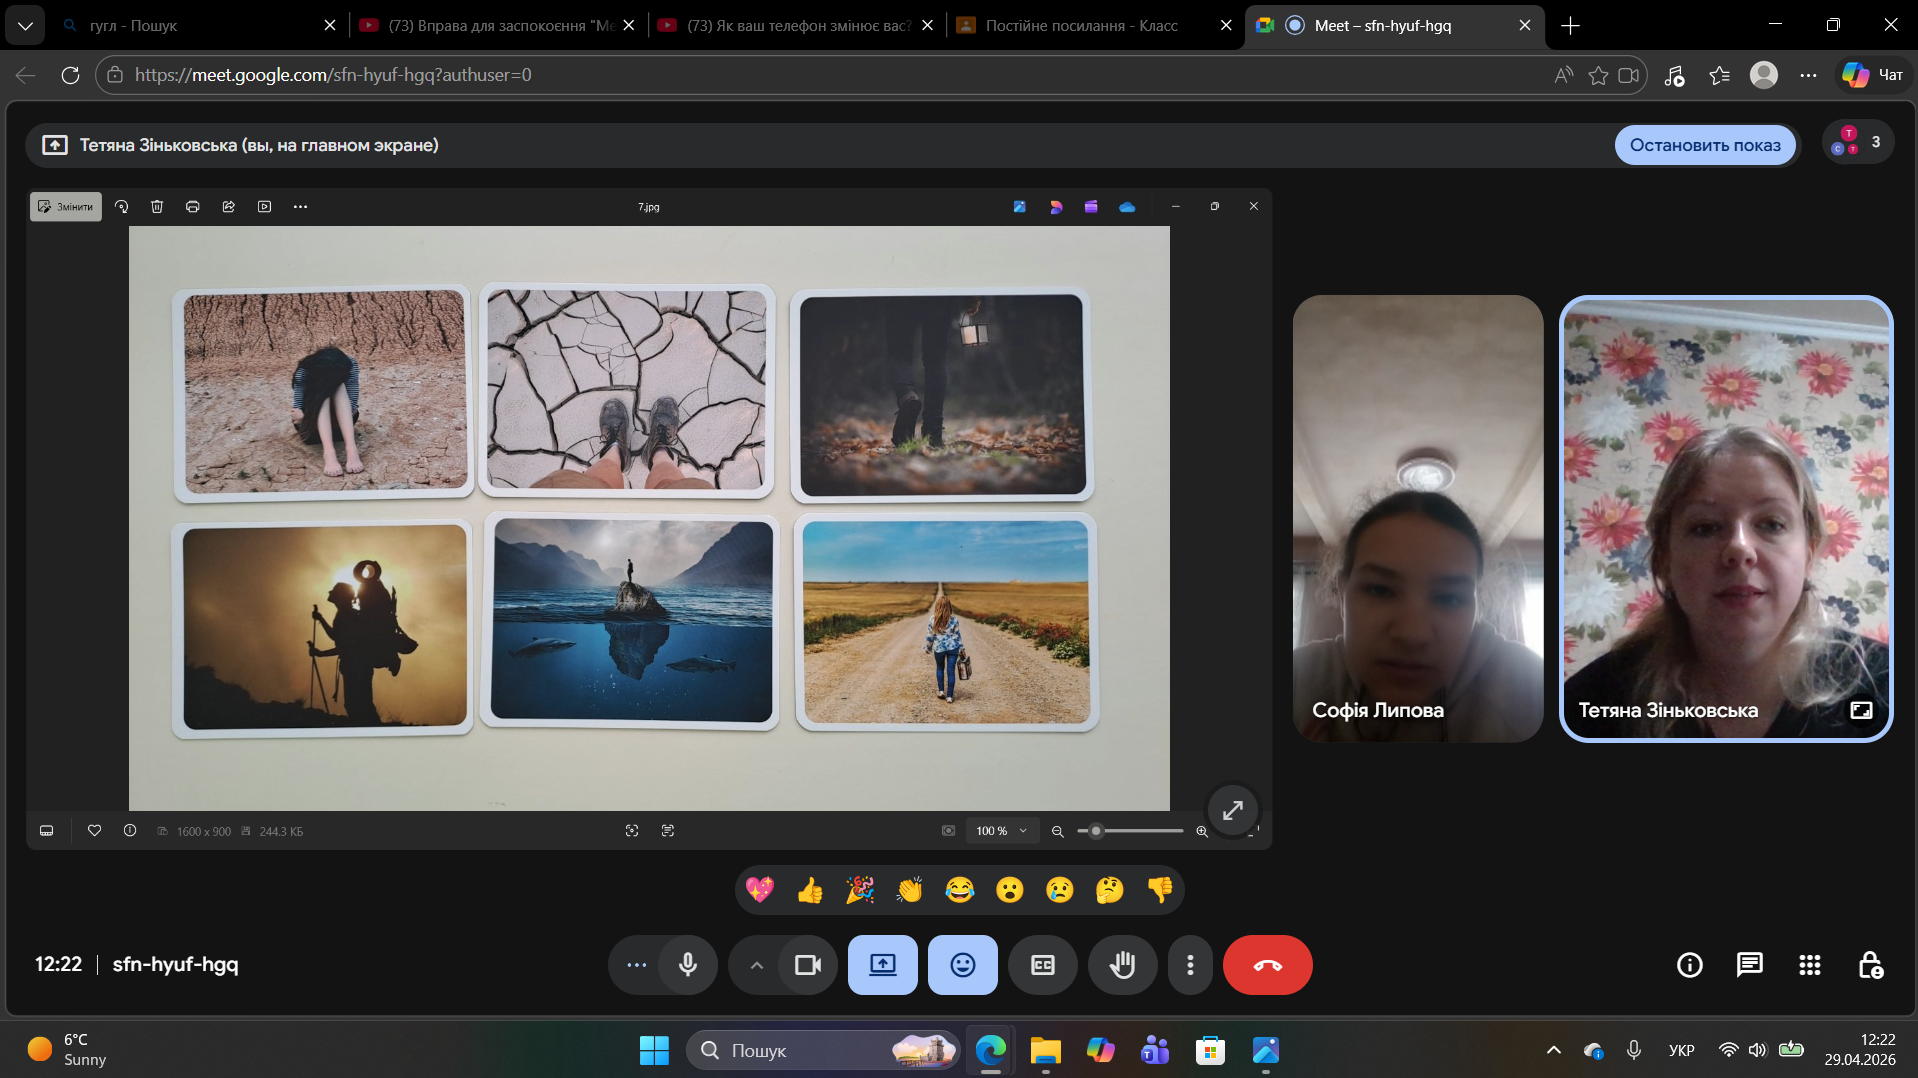Screen dimensions: 1918x1078
Task: Open audio settings three-dots menu
Action: pos(637,965)
